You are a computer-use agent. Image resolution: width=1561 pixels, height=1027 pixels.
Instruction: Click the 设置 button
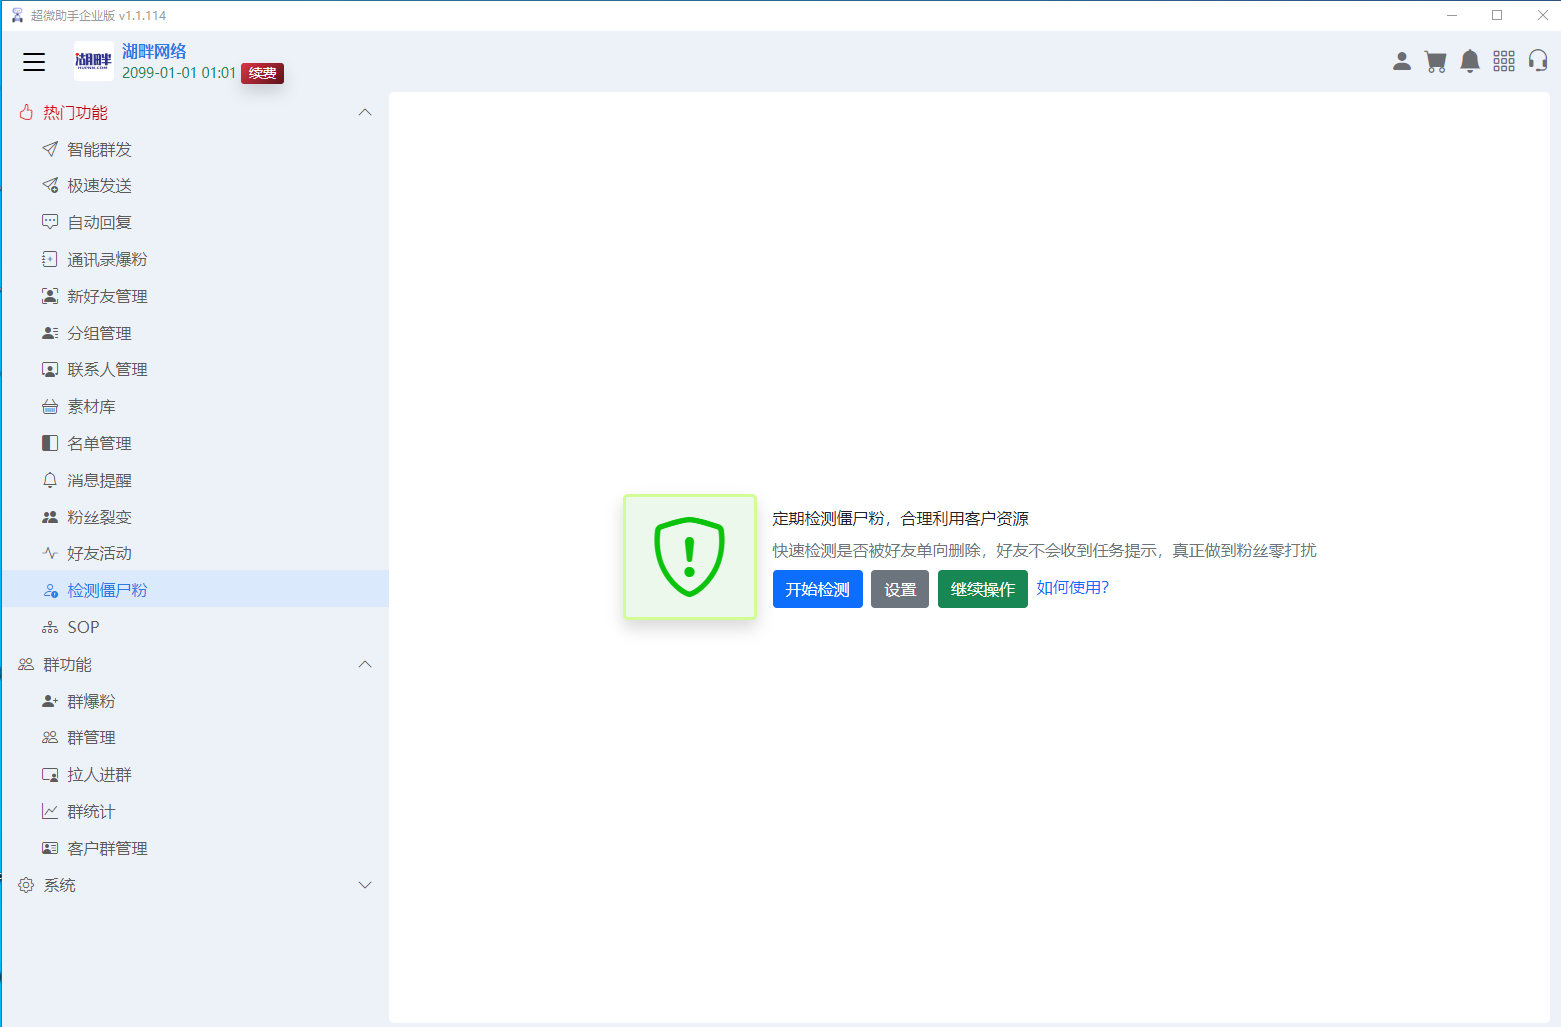(899, 589)
